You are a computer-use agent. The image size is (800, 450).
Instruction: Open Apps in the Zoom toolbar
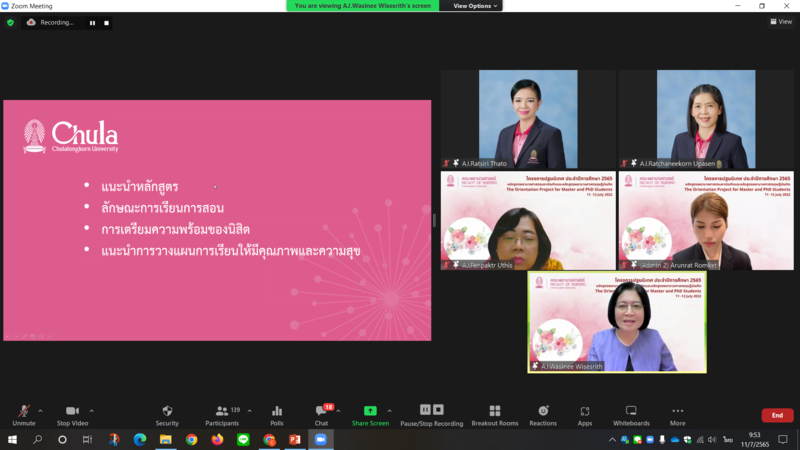coord(585,414)
